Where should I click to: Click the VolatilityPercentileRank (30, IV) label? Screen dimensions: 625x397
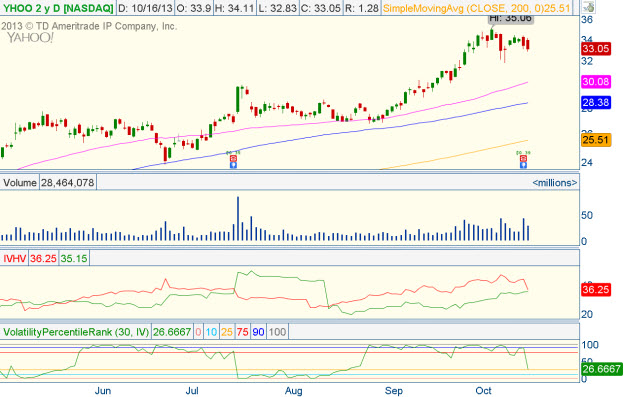(x=76, y=332)
